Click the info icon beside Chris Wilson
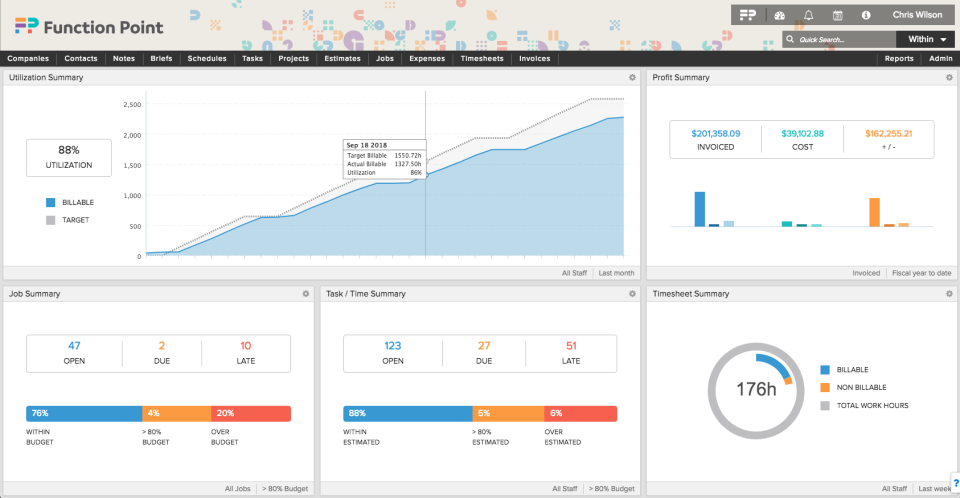The width and height of the screenshot is (960, 498). [866, 15]
